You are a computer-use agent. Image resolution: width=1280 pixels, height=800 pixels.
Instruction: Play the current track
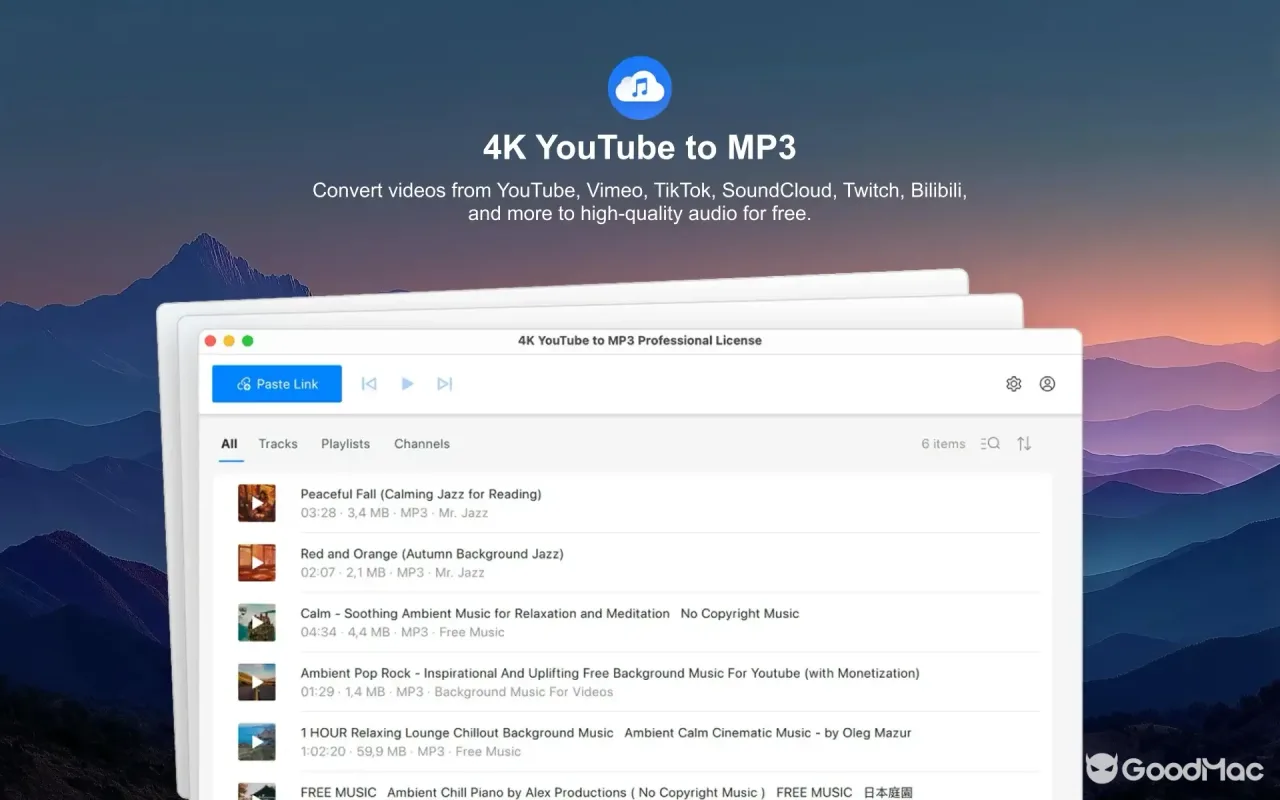[407, 384]
